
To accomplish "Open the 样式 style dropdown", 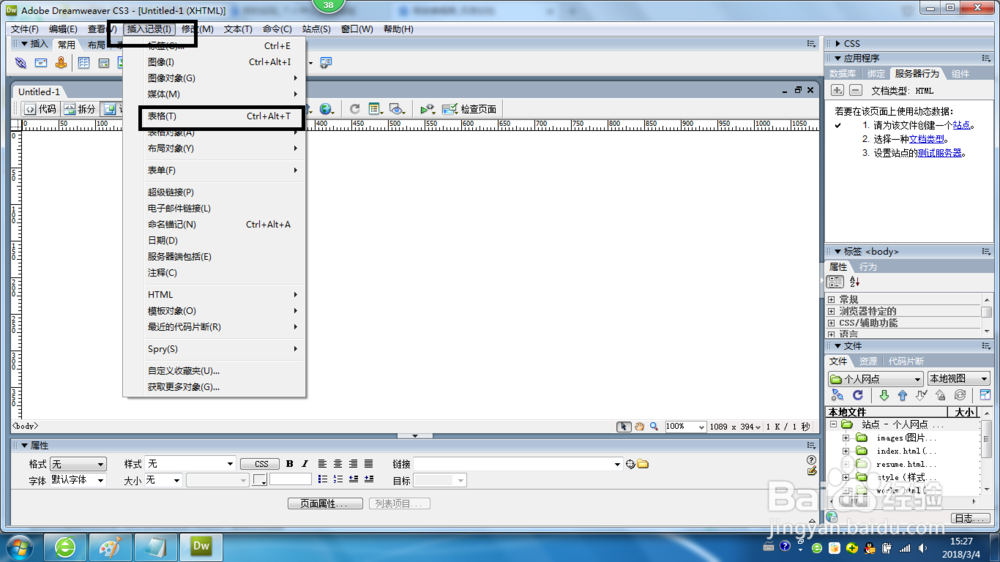I will (x=190, y=464).
